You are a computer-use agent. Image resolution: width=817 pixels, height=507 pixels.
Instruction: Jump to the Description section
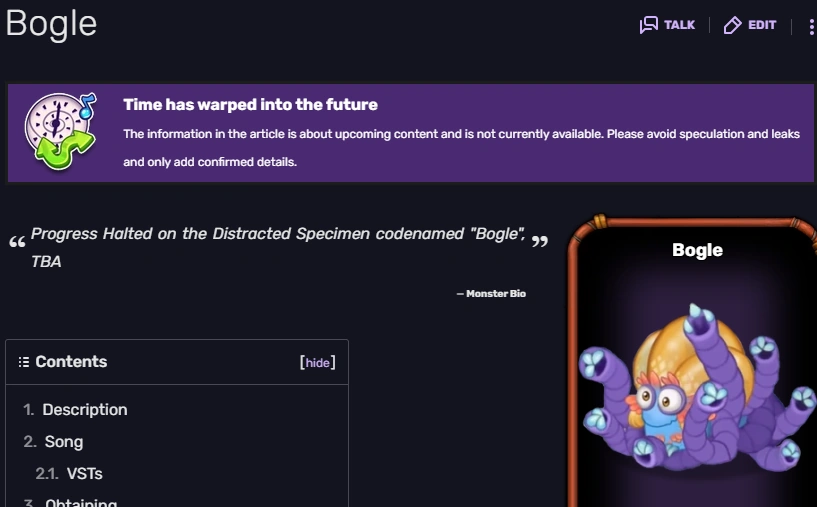85,410
